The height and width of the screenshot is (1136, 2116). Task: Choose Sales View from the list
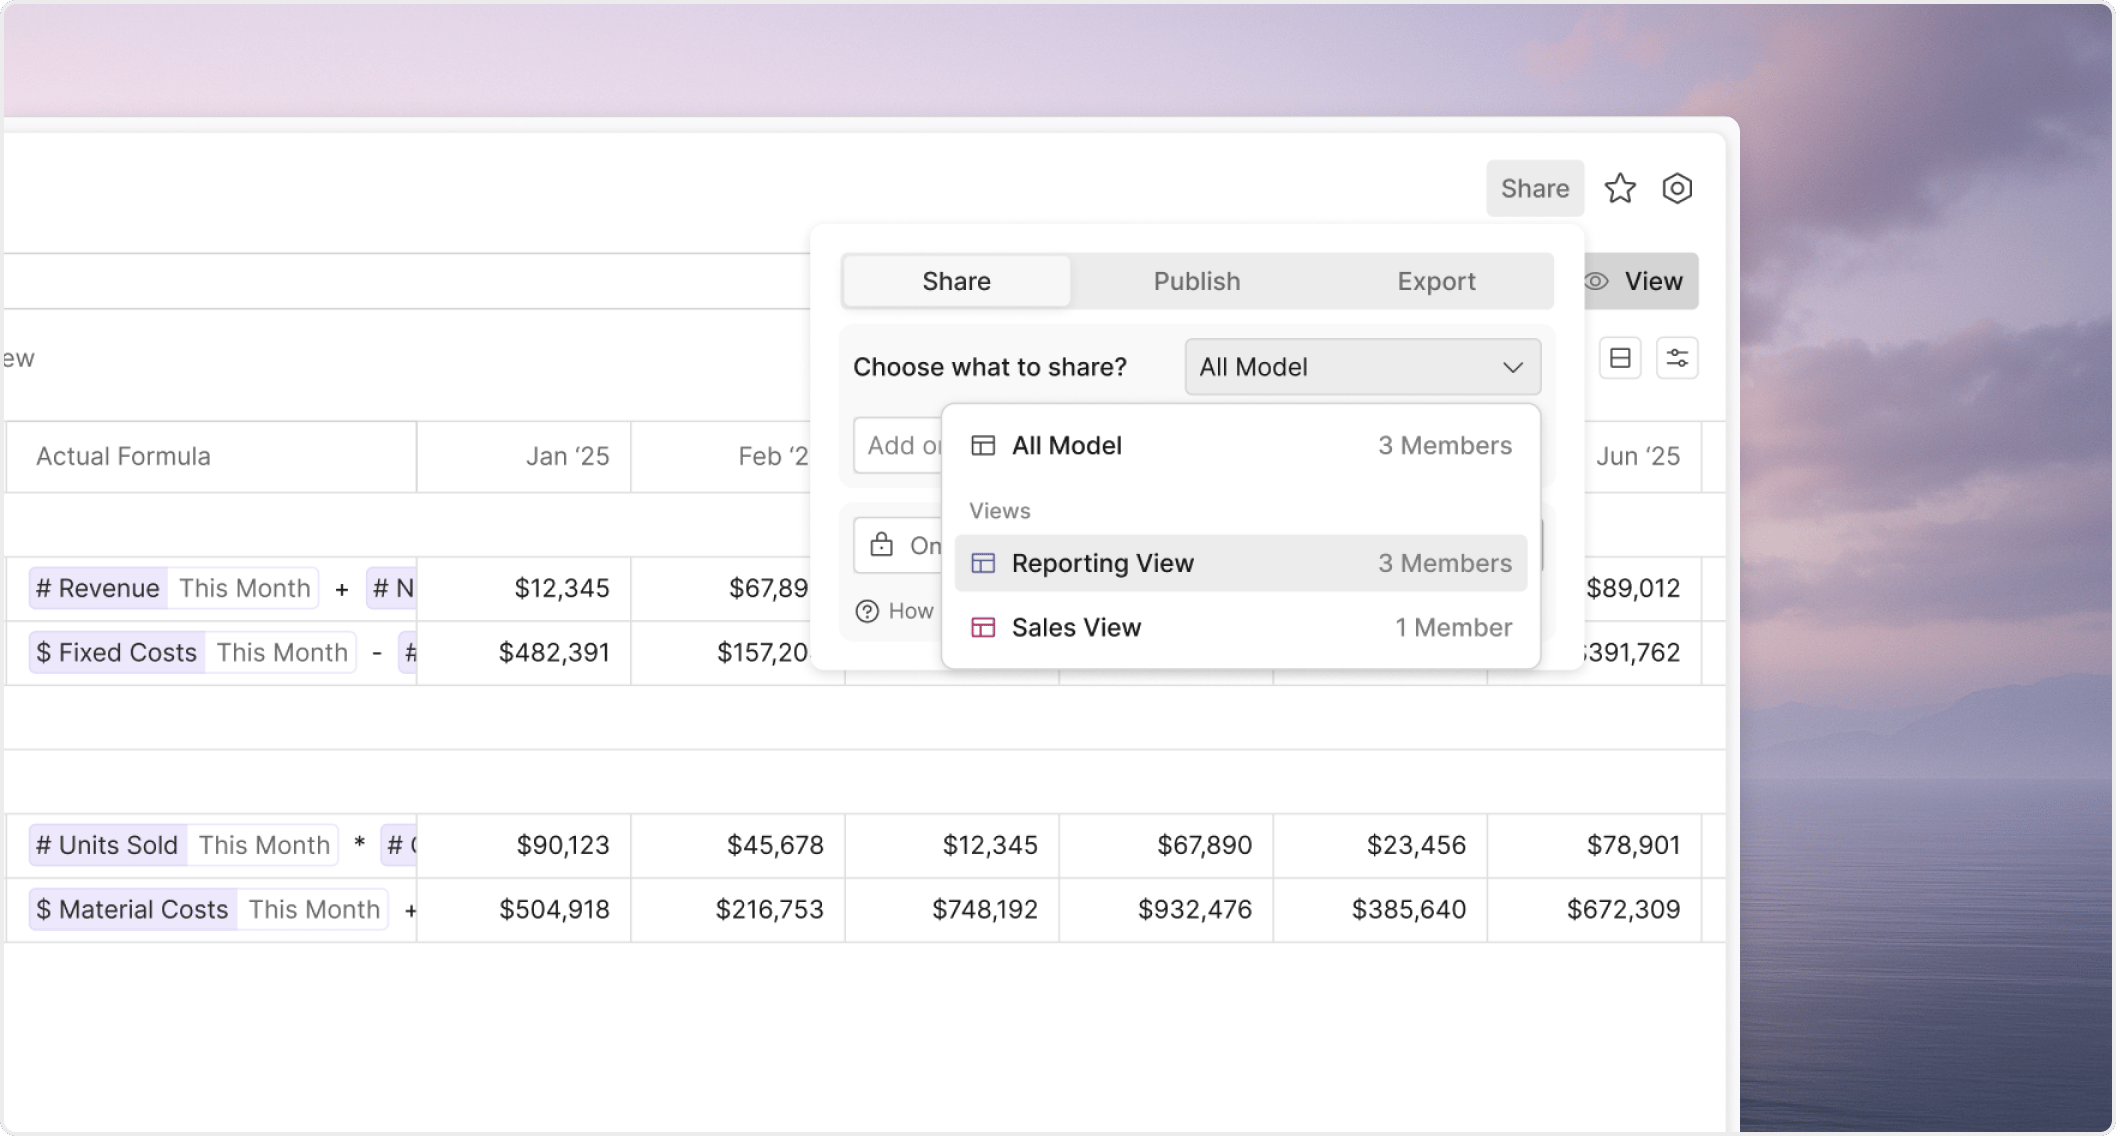click(1241, 627)
